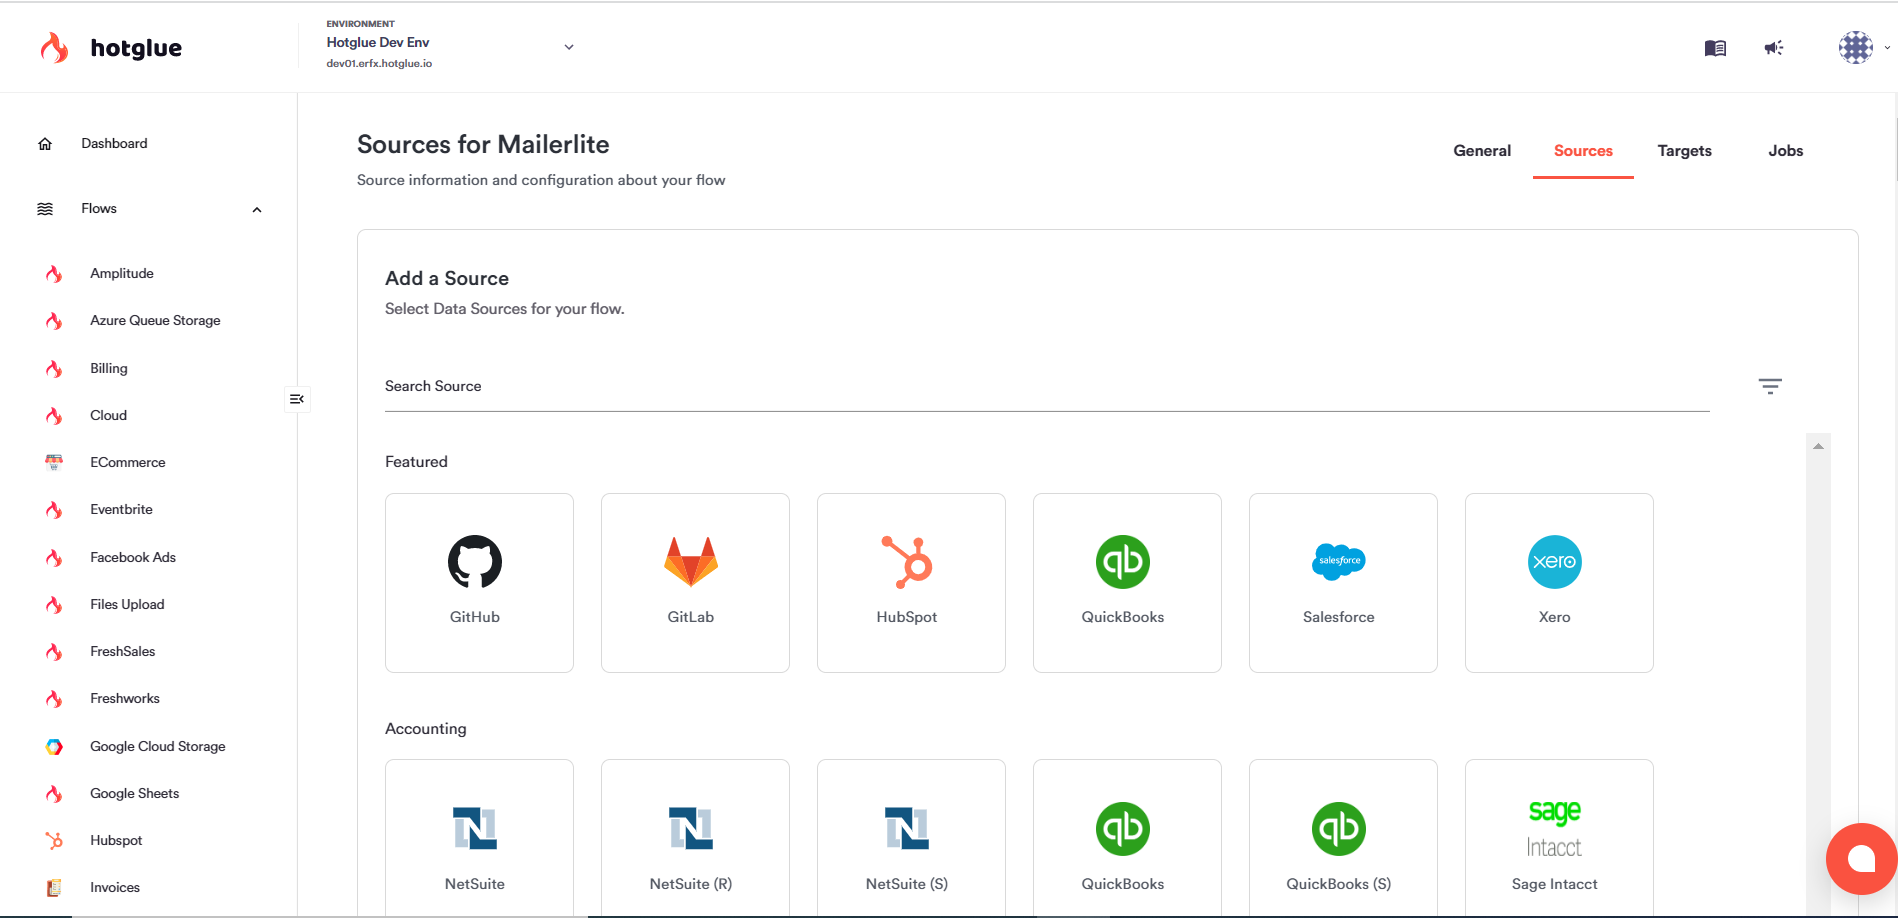Select the Sage Intacct source
The height and width of the screenshot is (918, 1898).
pyautogui.click(x=1559, y=838)
